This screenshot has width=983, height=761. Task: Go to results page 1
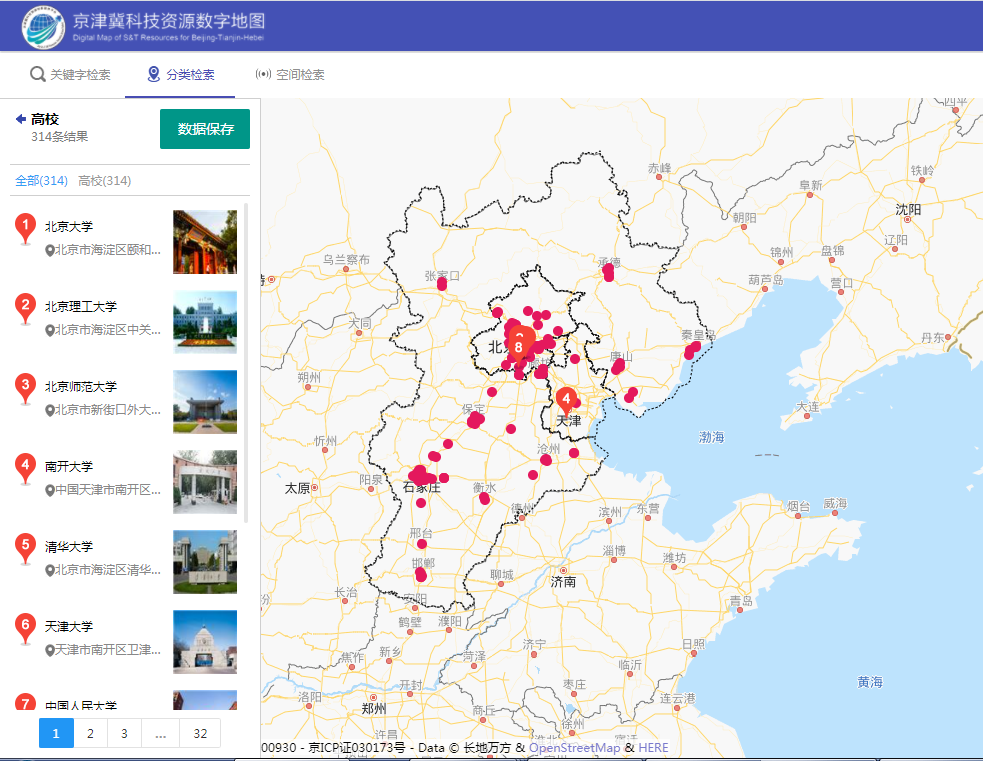click(56, 733)
